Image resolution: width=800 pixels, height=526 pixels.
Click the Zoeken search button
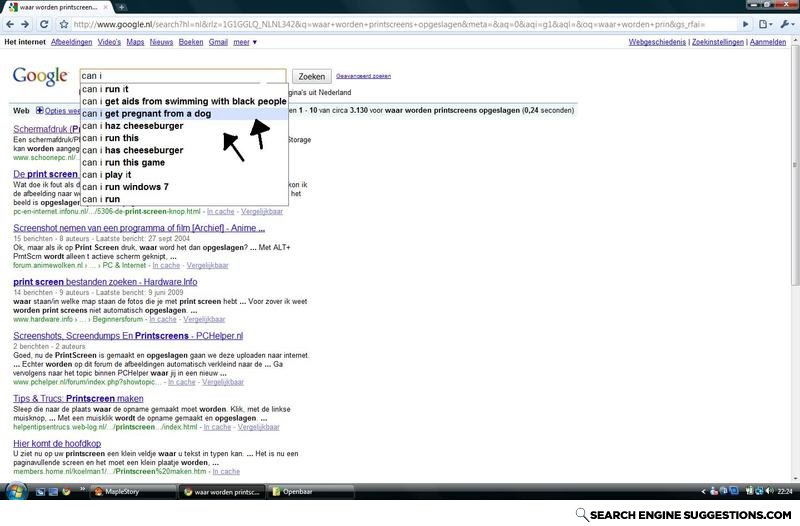click(x=312, y=76)
